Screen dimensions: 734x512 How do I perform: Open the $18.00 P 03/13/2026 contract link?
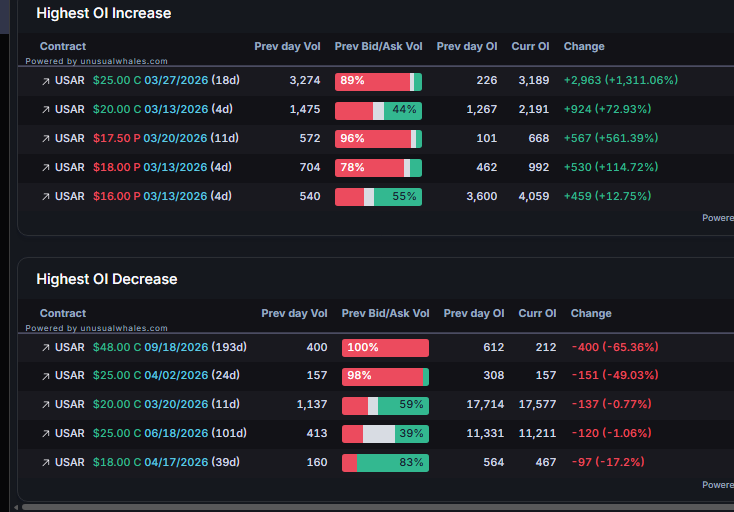(162, 167)
